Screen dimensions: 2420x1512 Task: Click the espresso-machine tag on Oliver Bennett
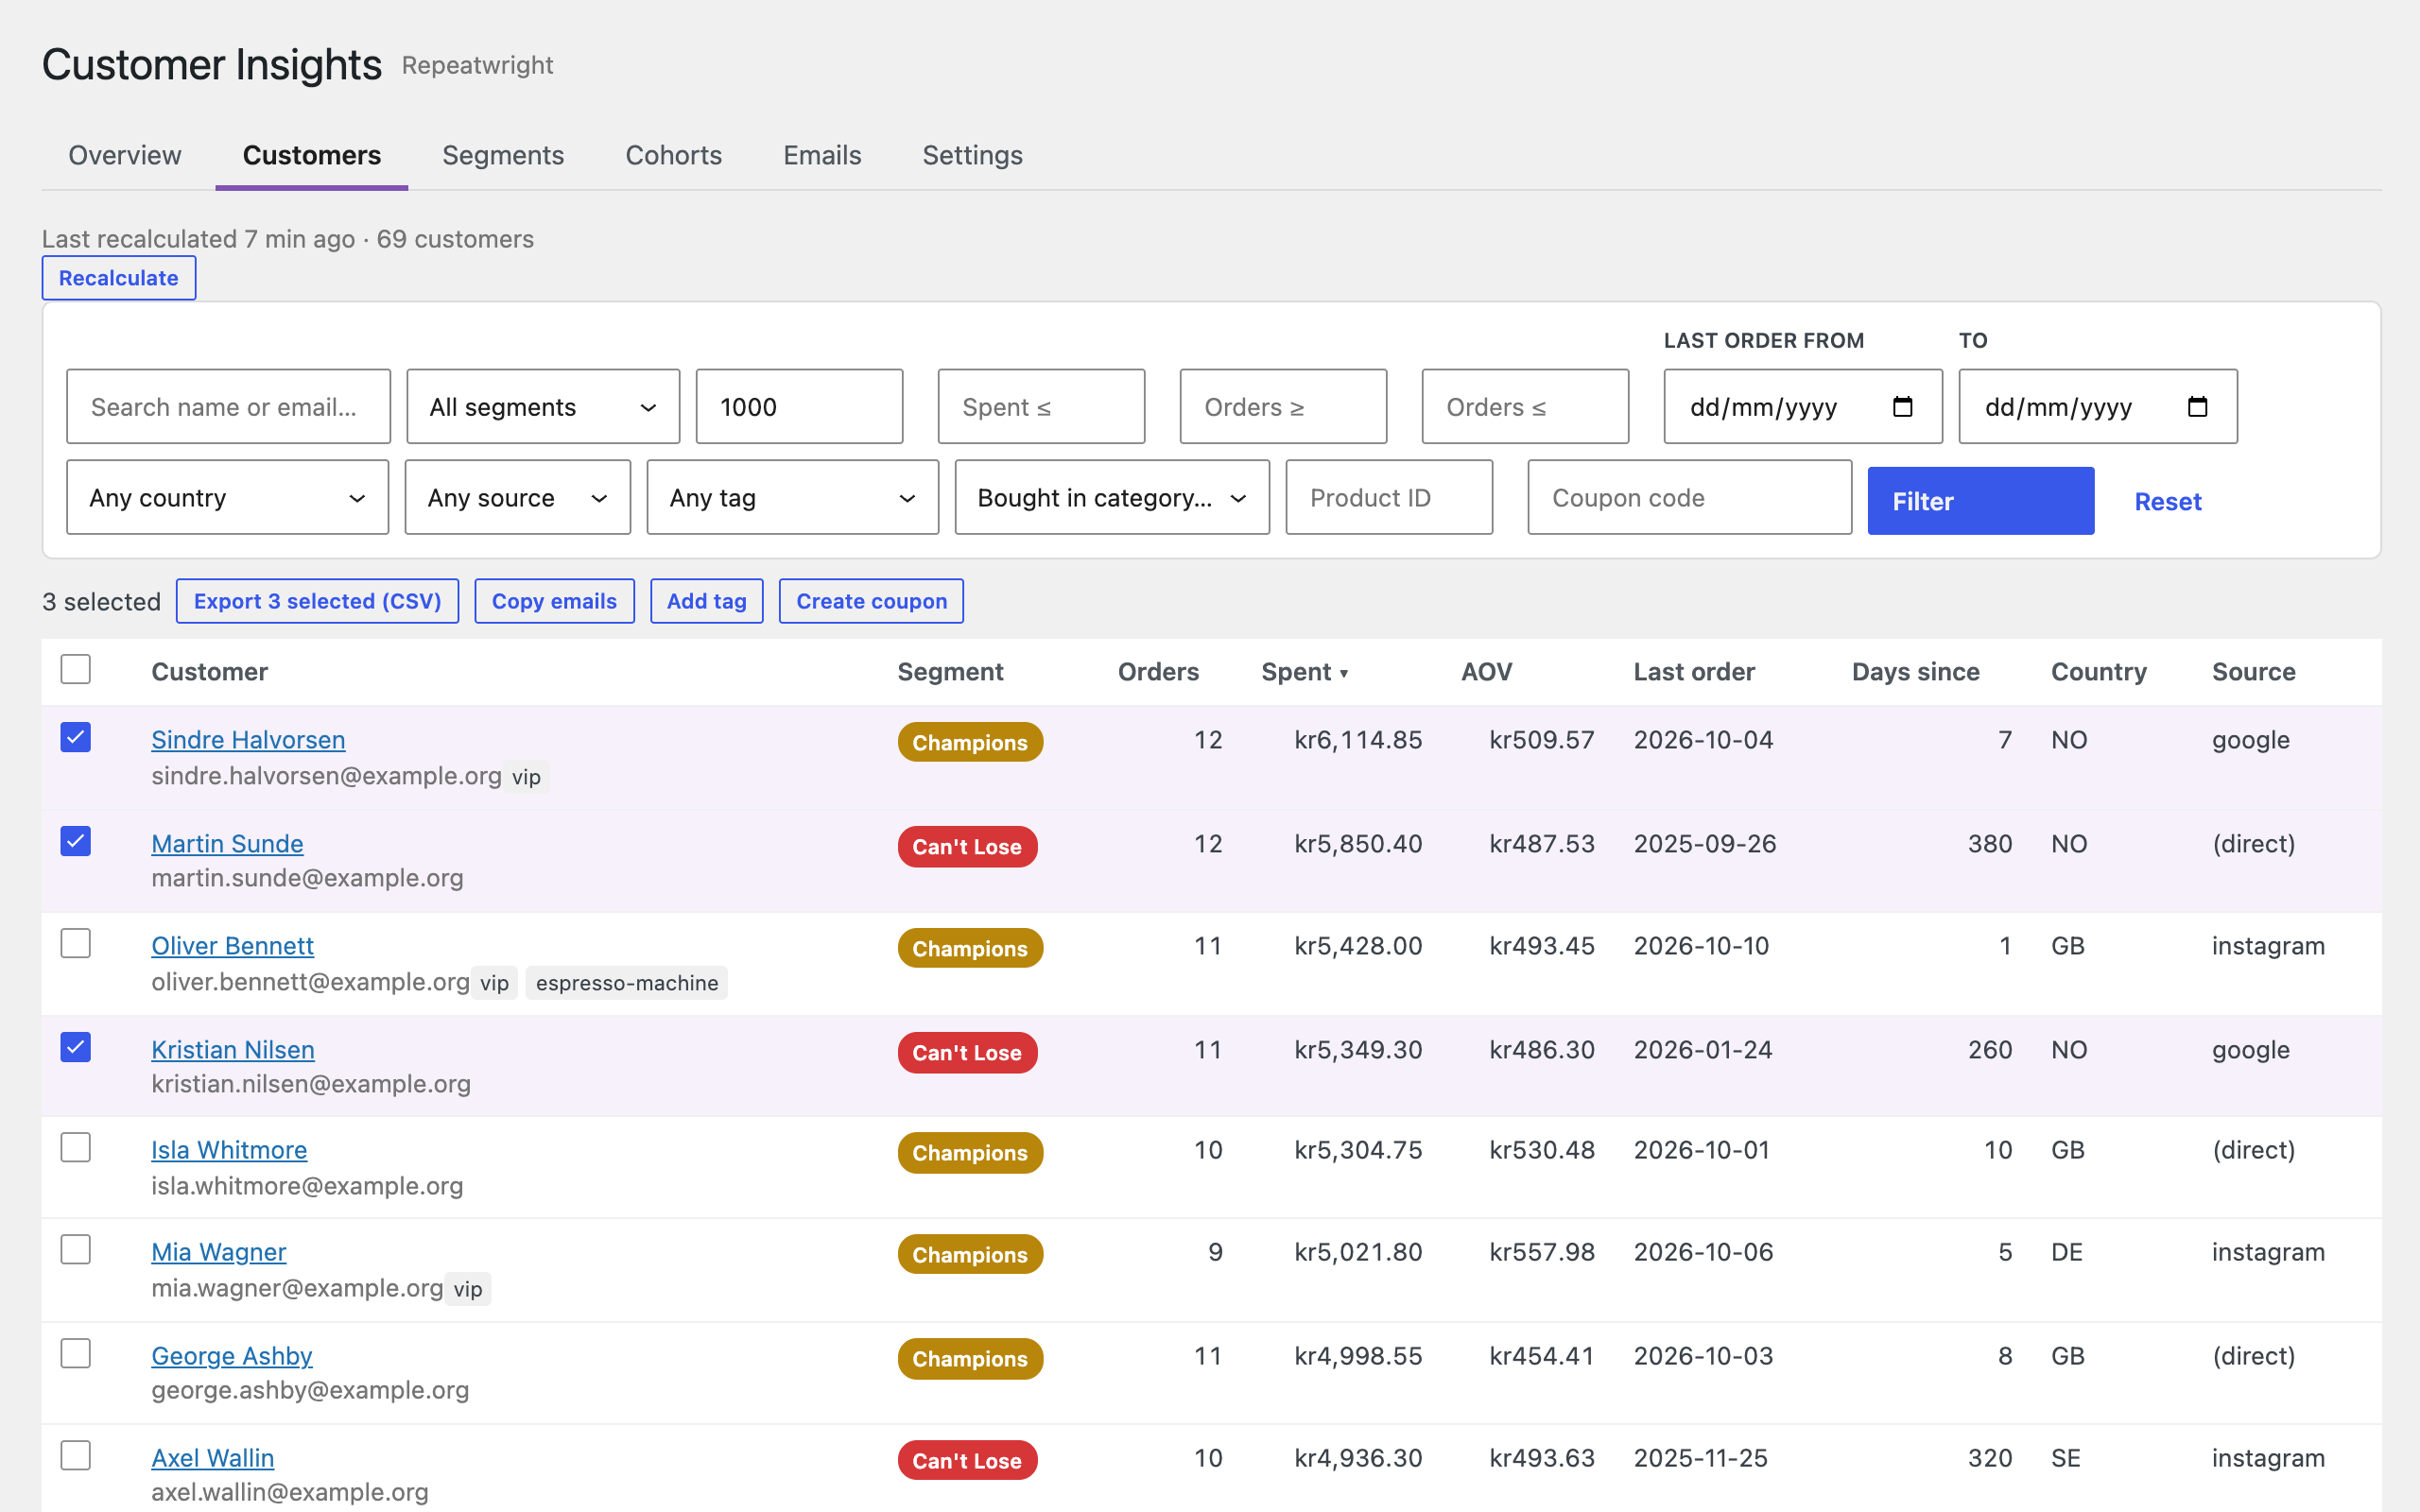tap(627, 983)
